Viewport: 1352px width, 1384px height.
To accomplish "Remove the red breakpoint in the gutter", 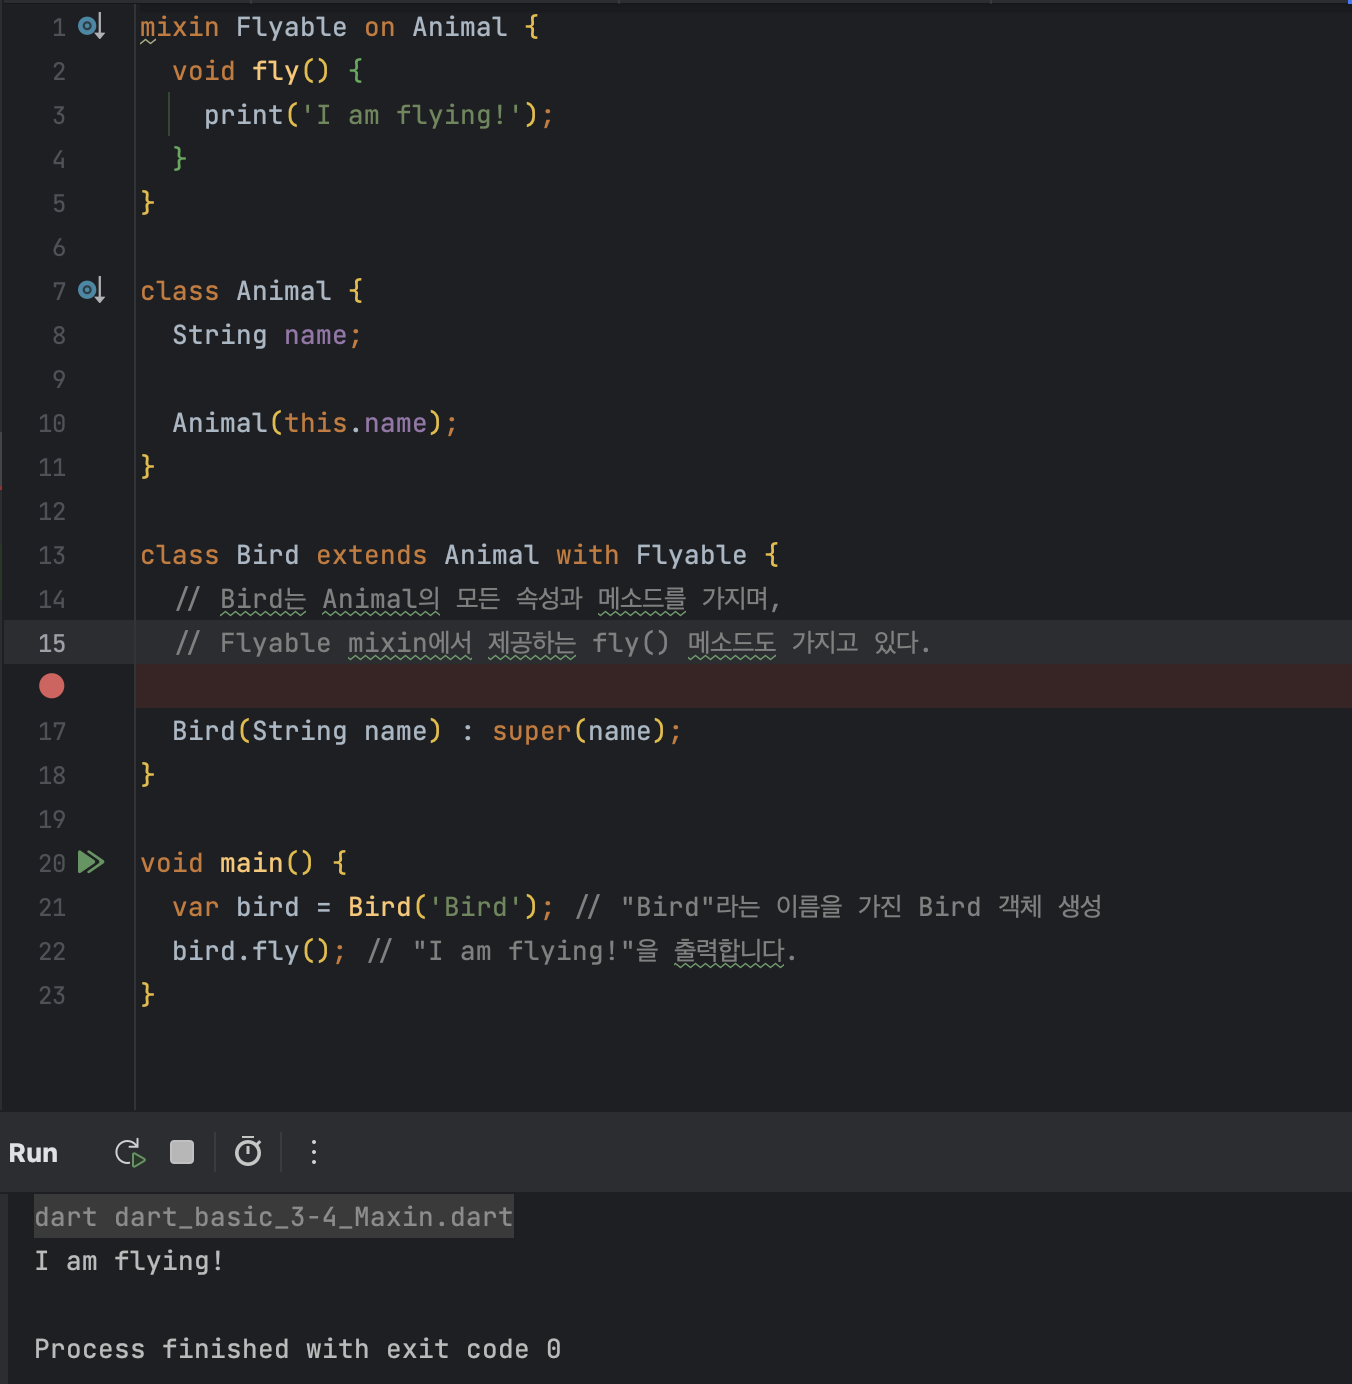I will (52, 686).
